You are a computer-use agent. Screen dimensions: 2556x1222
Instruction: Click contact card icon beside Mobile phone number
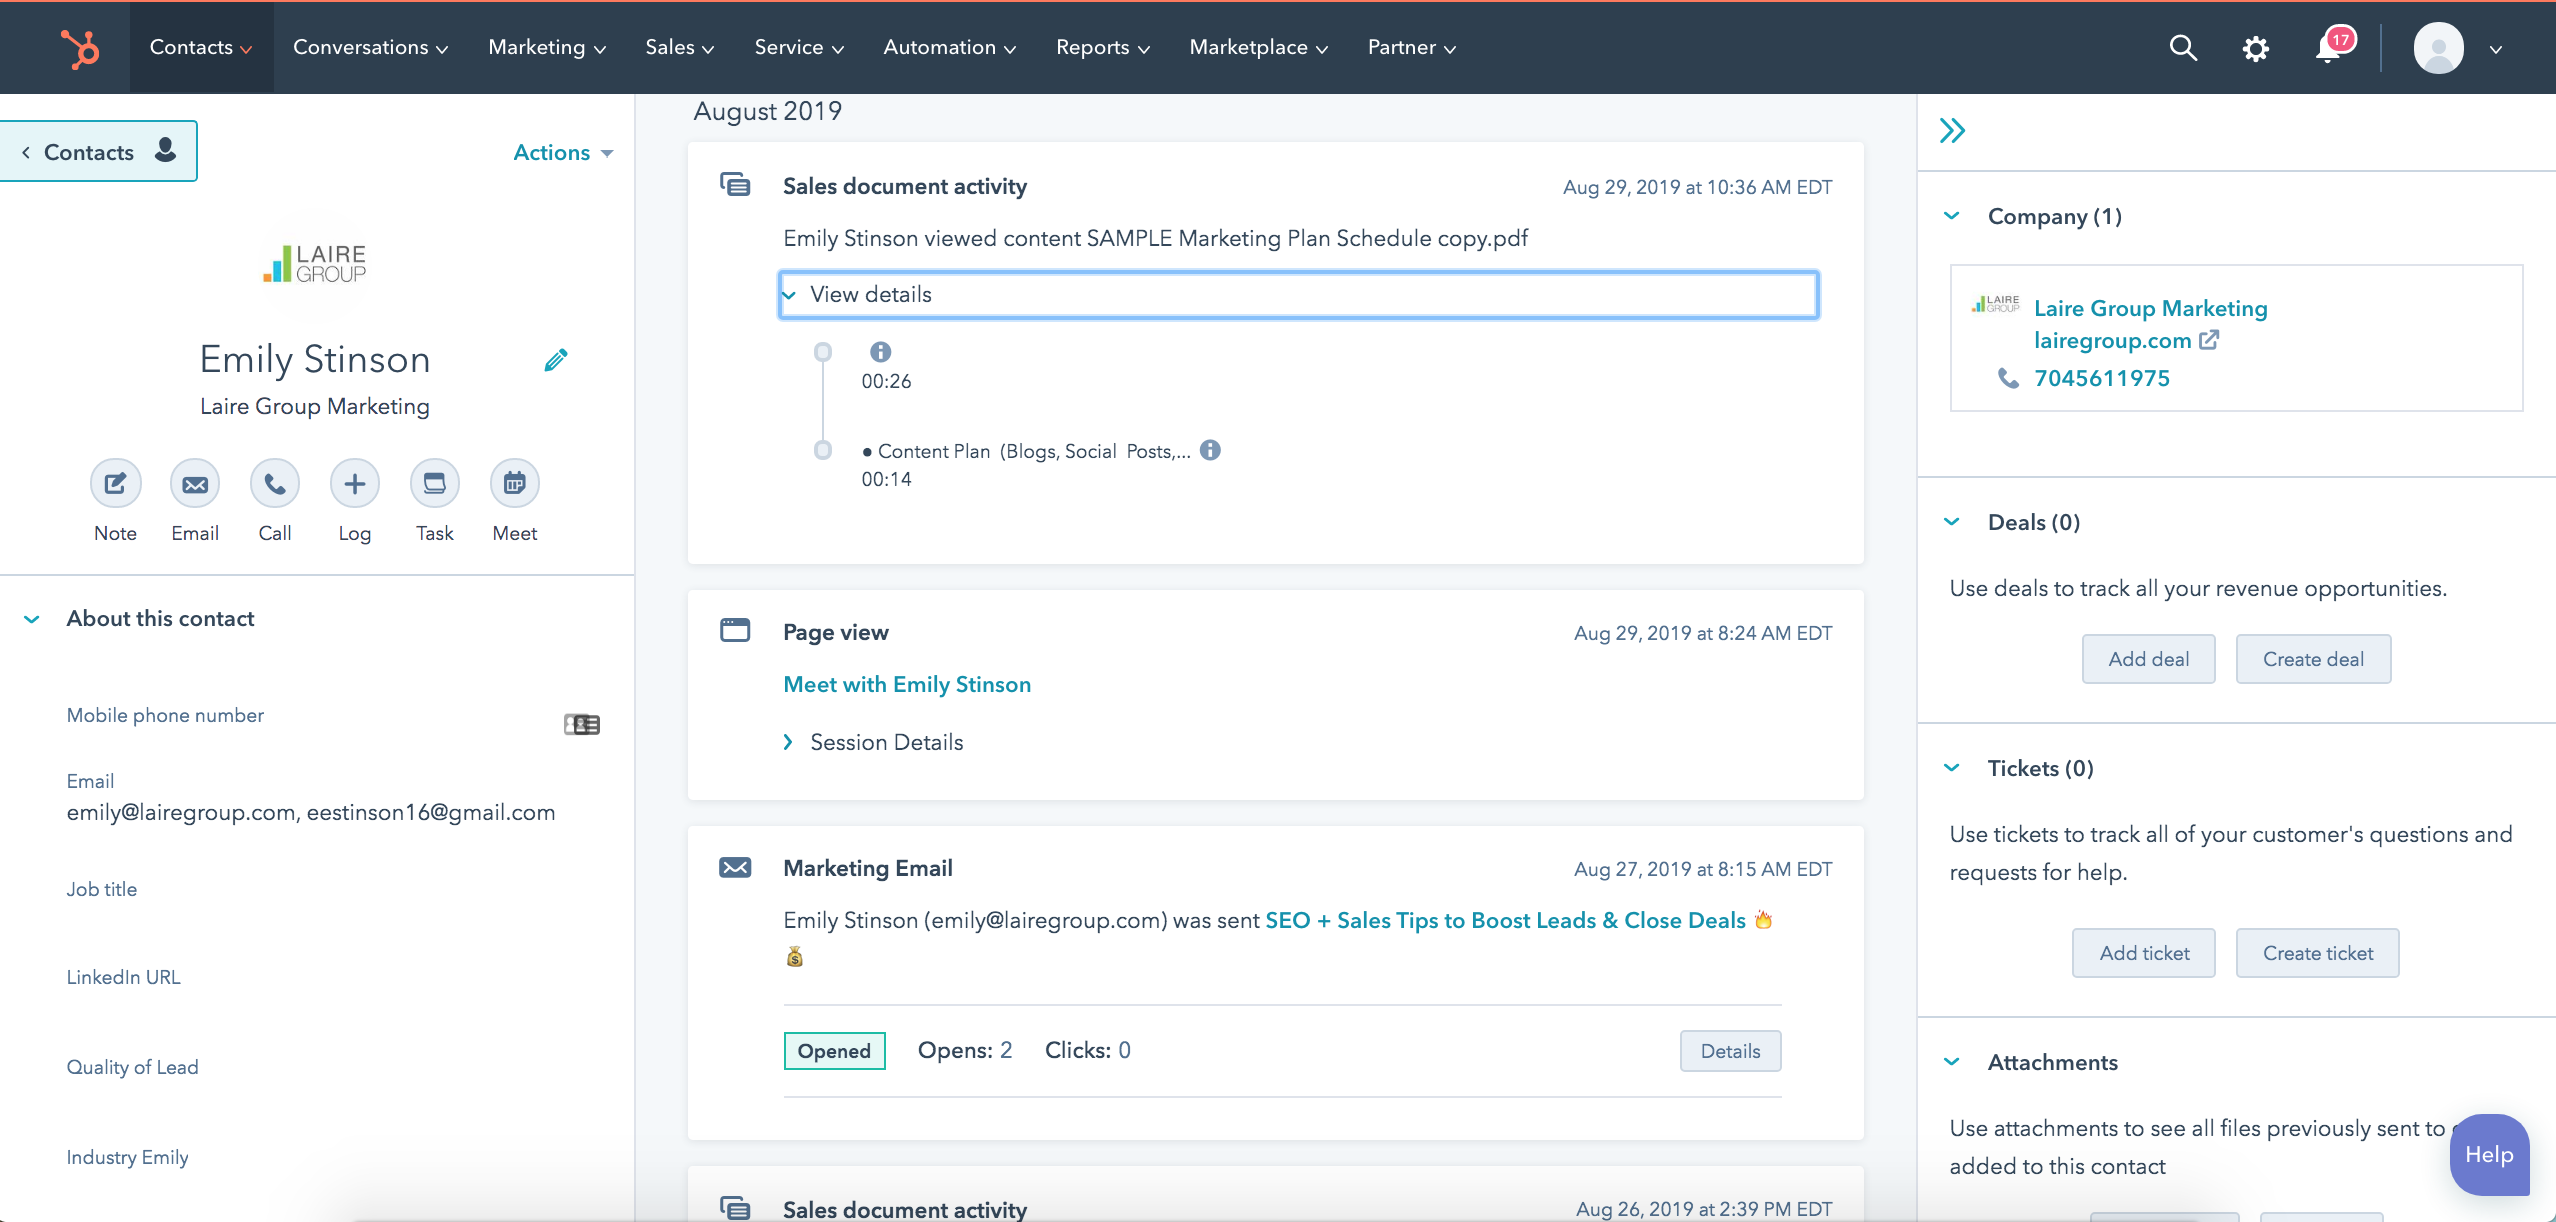582,724
